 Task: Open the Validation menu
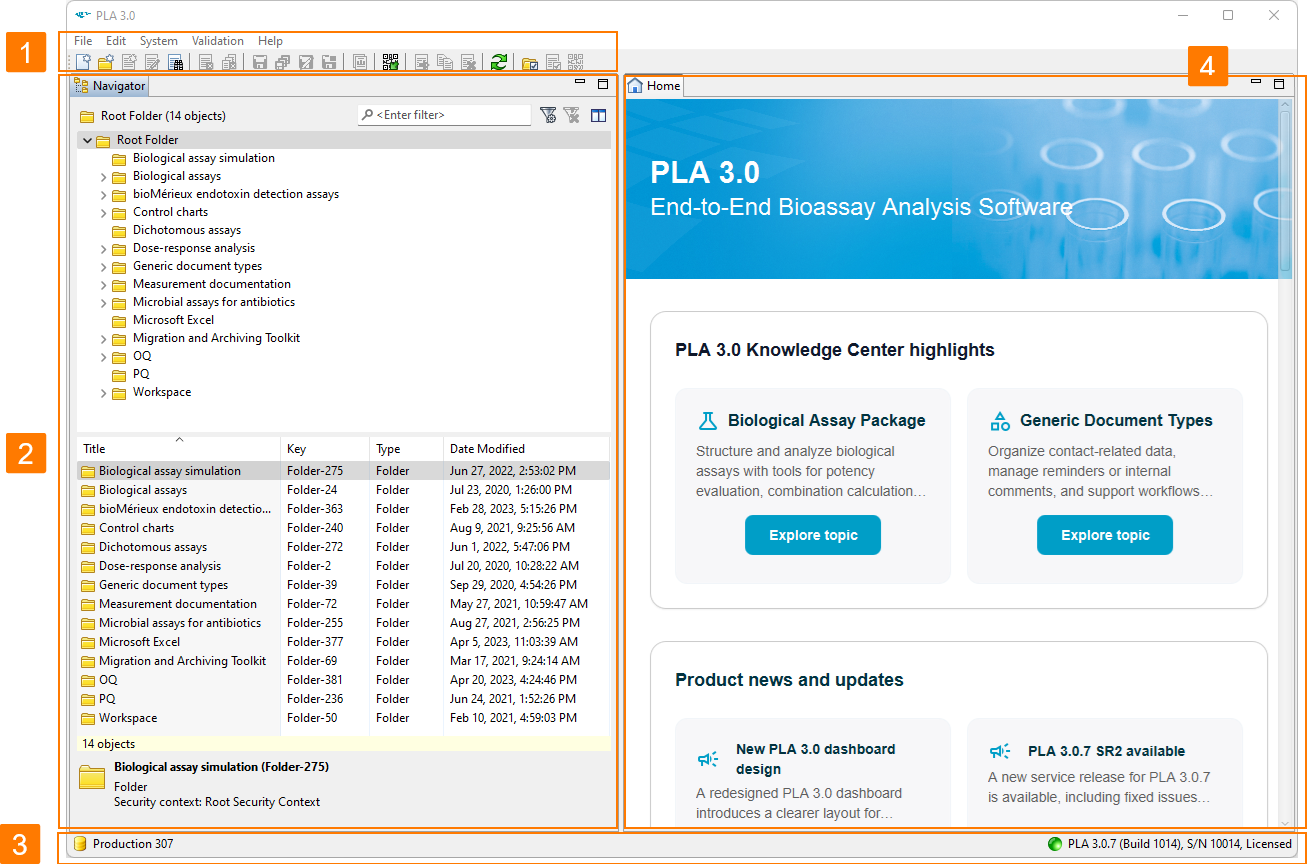217,41
